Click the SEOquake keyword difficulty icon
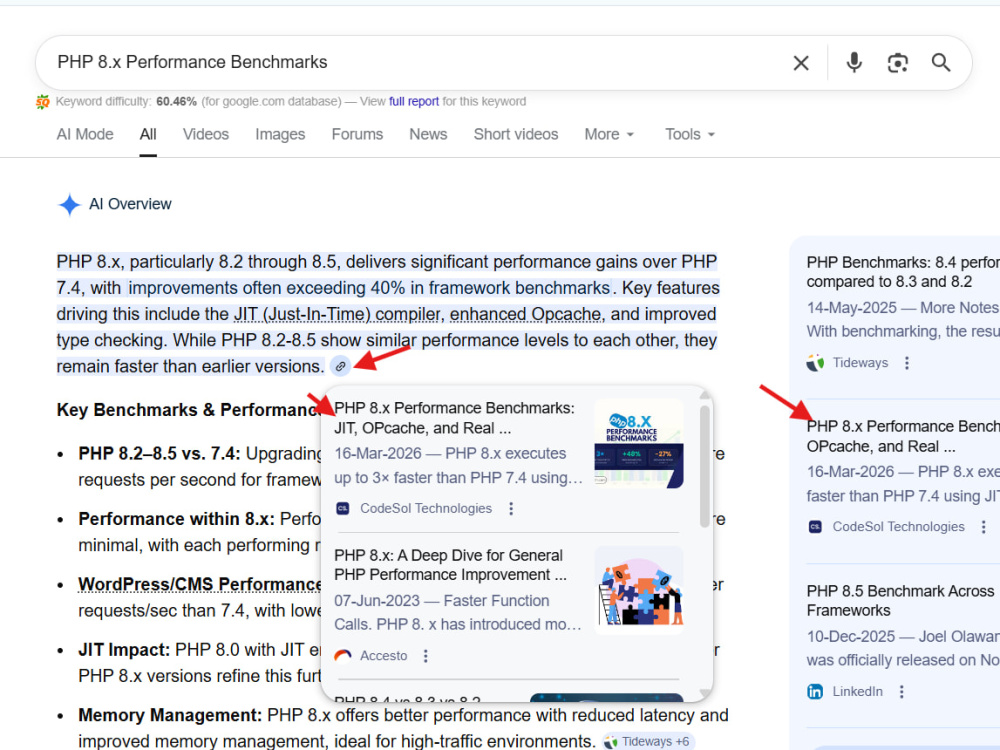This screenshot has width=1000, height=750. [x=43, y=101]
